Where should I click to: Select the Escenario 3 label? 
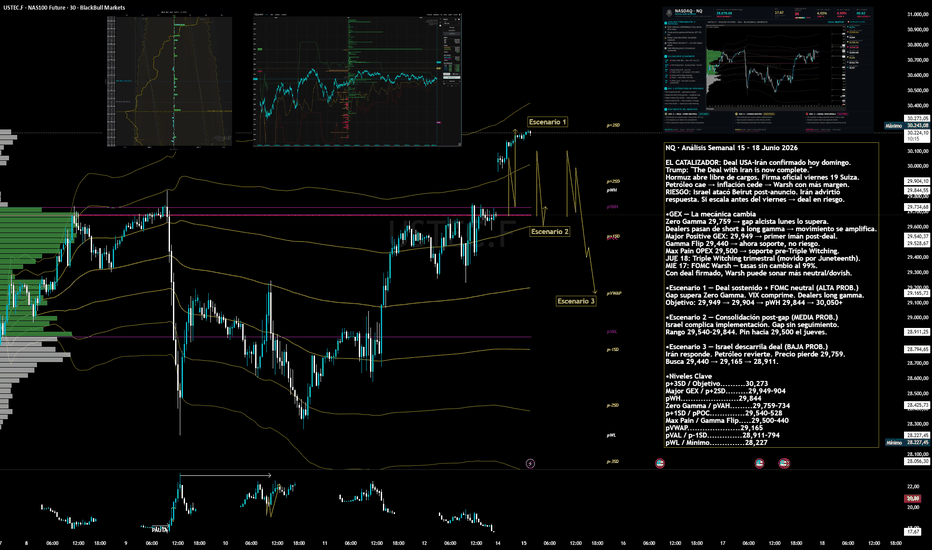(x=576, y=301)
